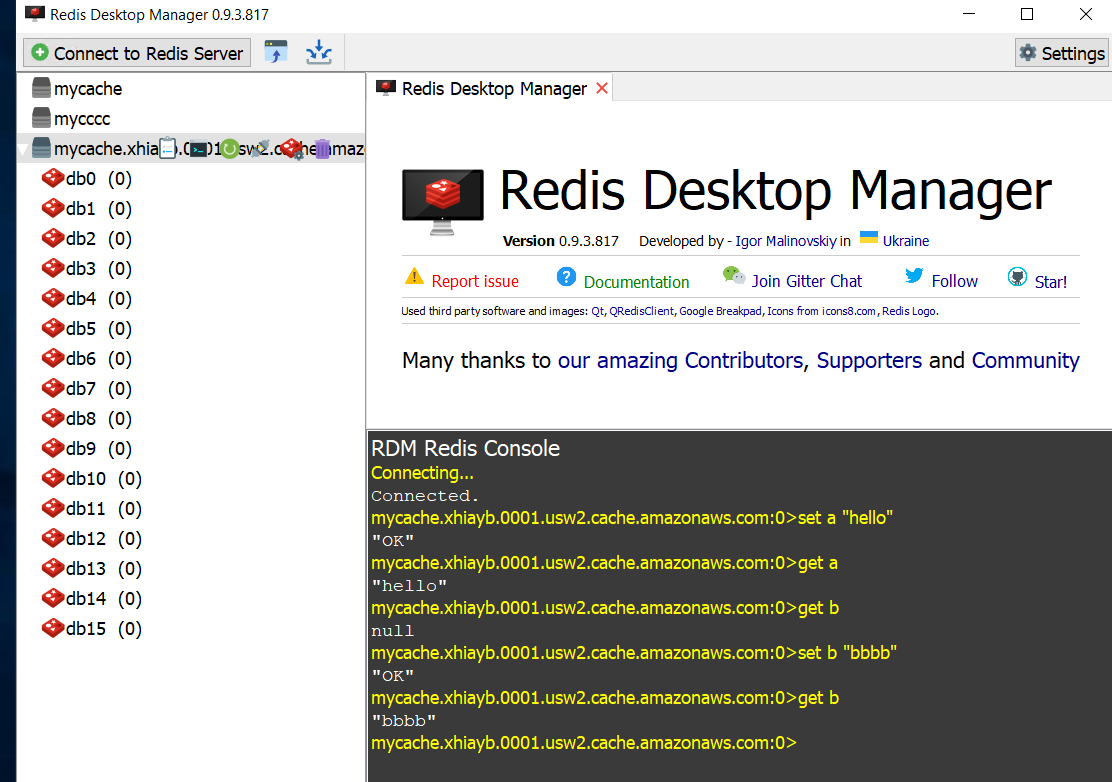The width and height of the screenshot is (1112, 782).
Task: Click the edit connection settings icon
Action: pos(291,149)
